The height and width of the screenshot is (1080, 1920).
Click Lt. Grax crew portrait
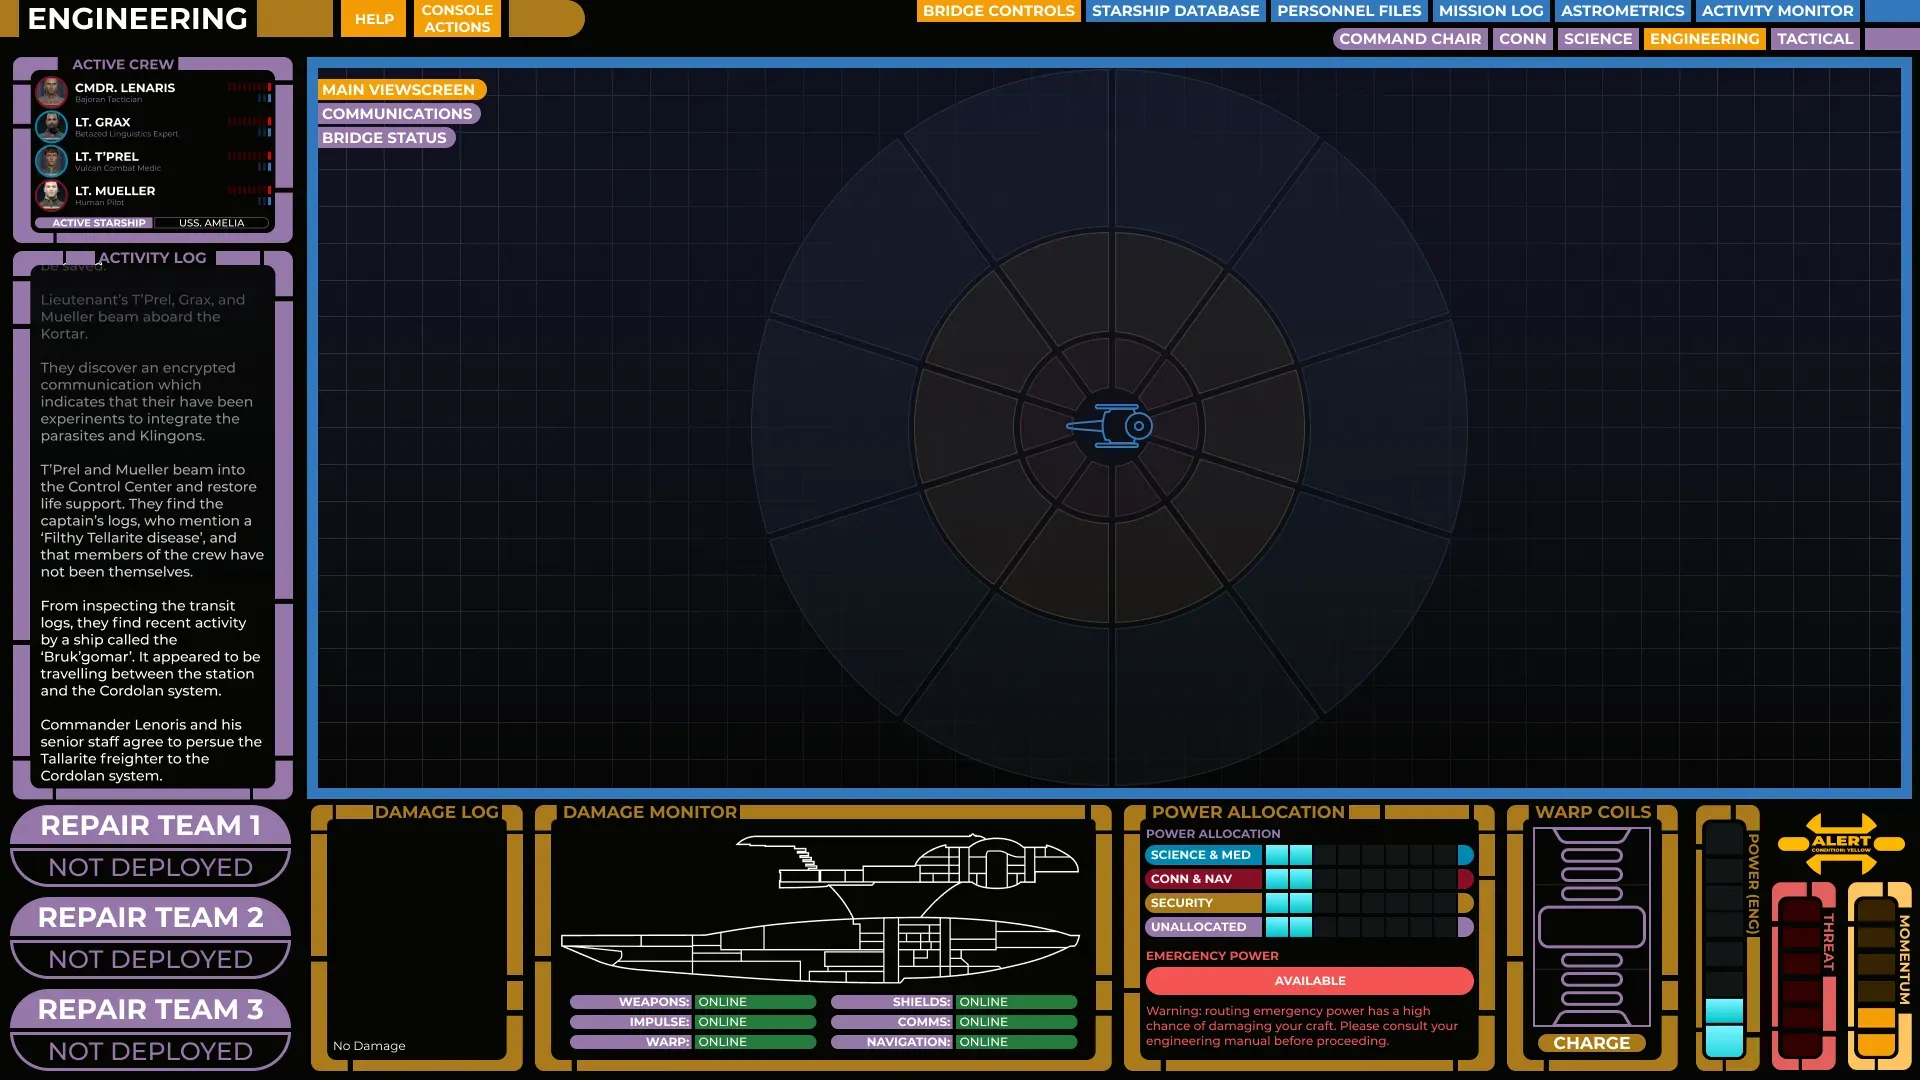tap(51, 126)
